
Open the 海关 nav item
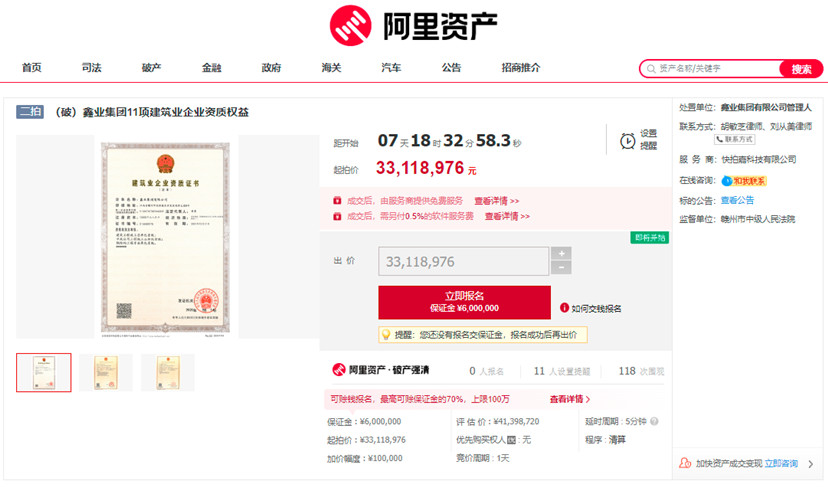(x=331, y=68)
